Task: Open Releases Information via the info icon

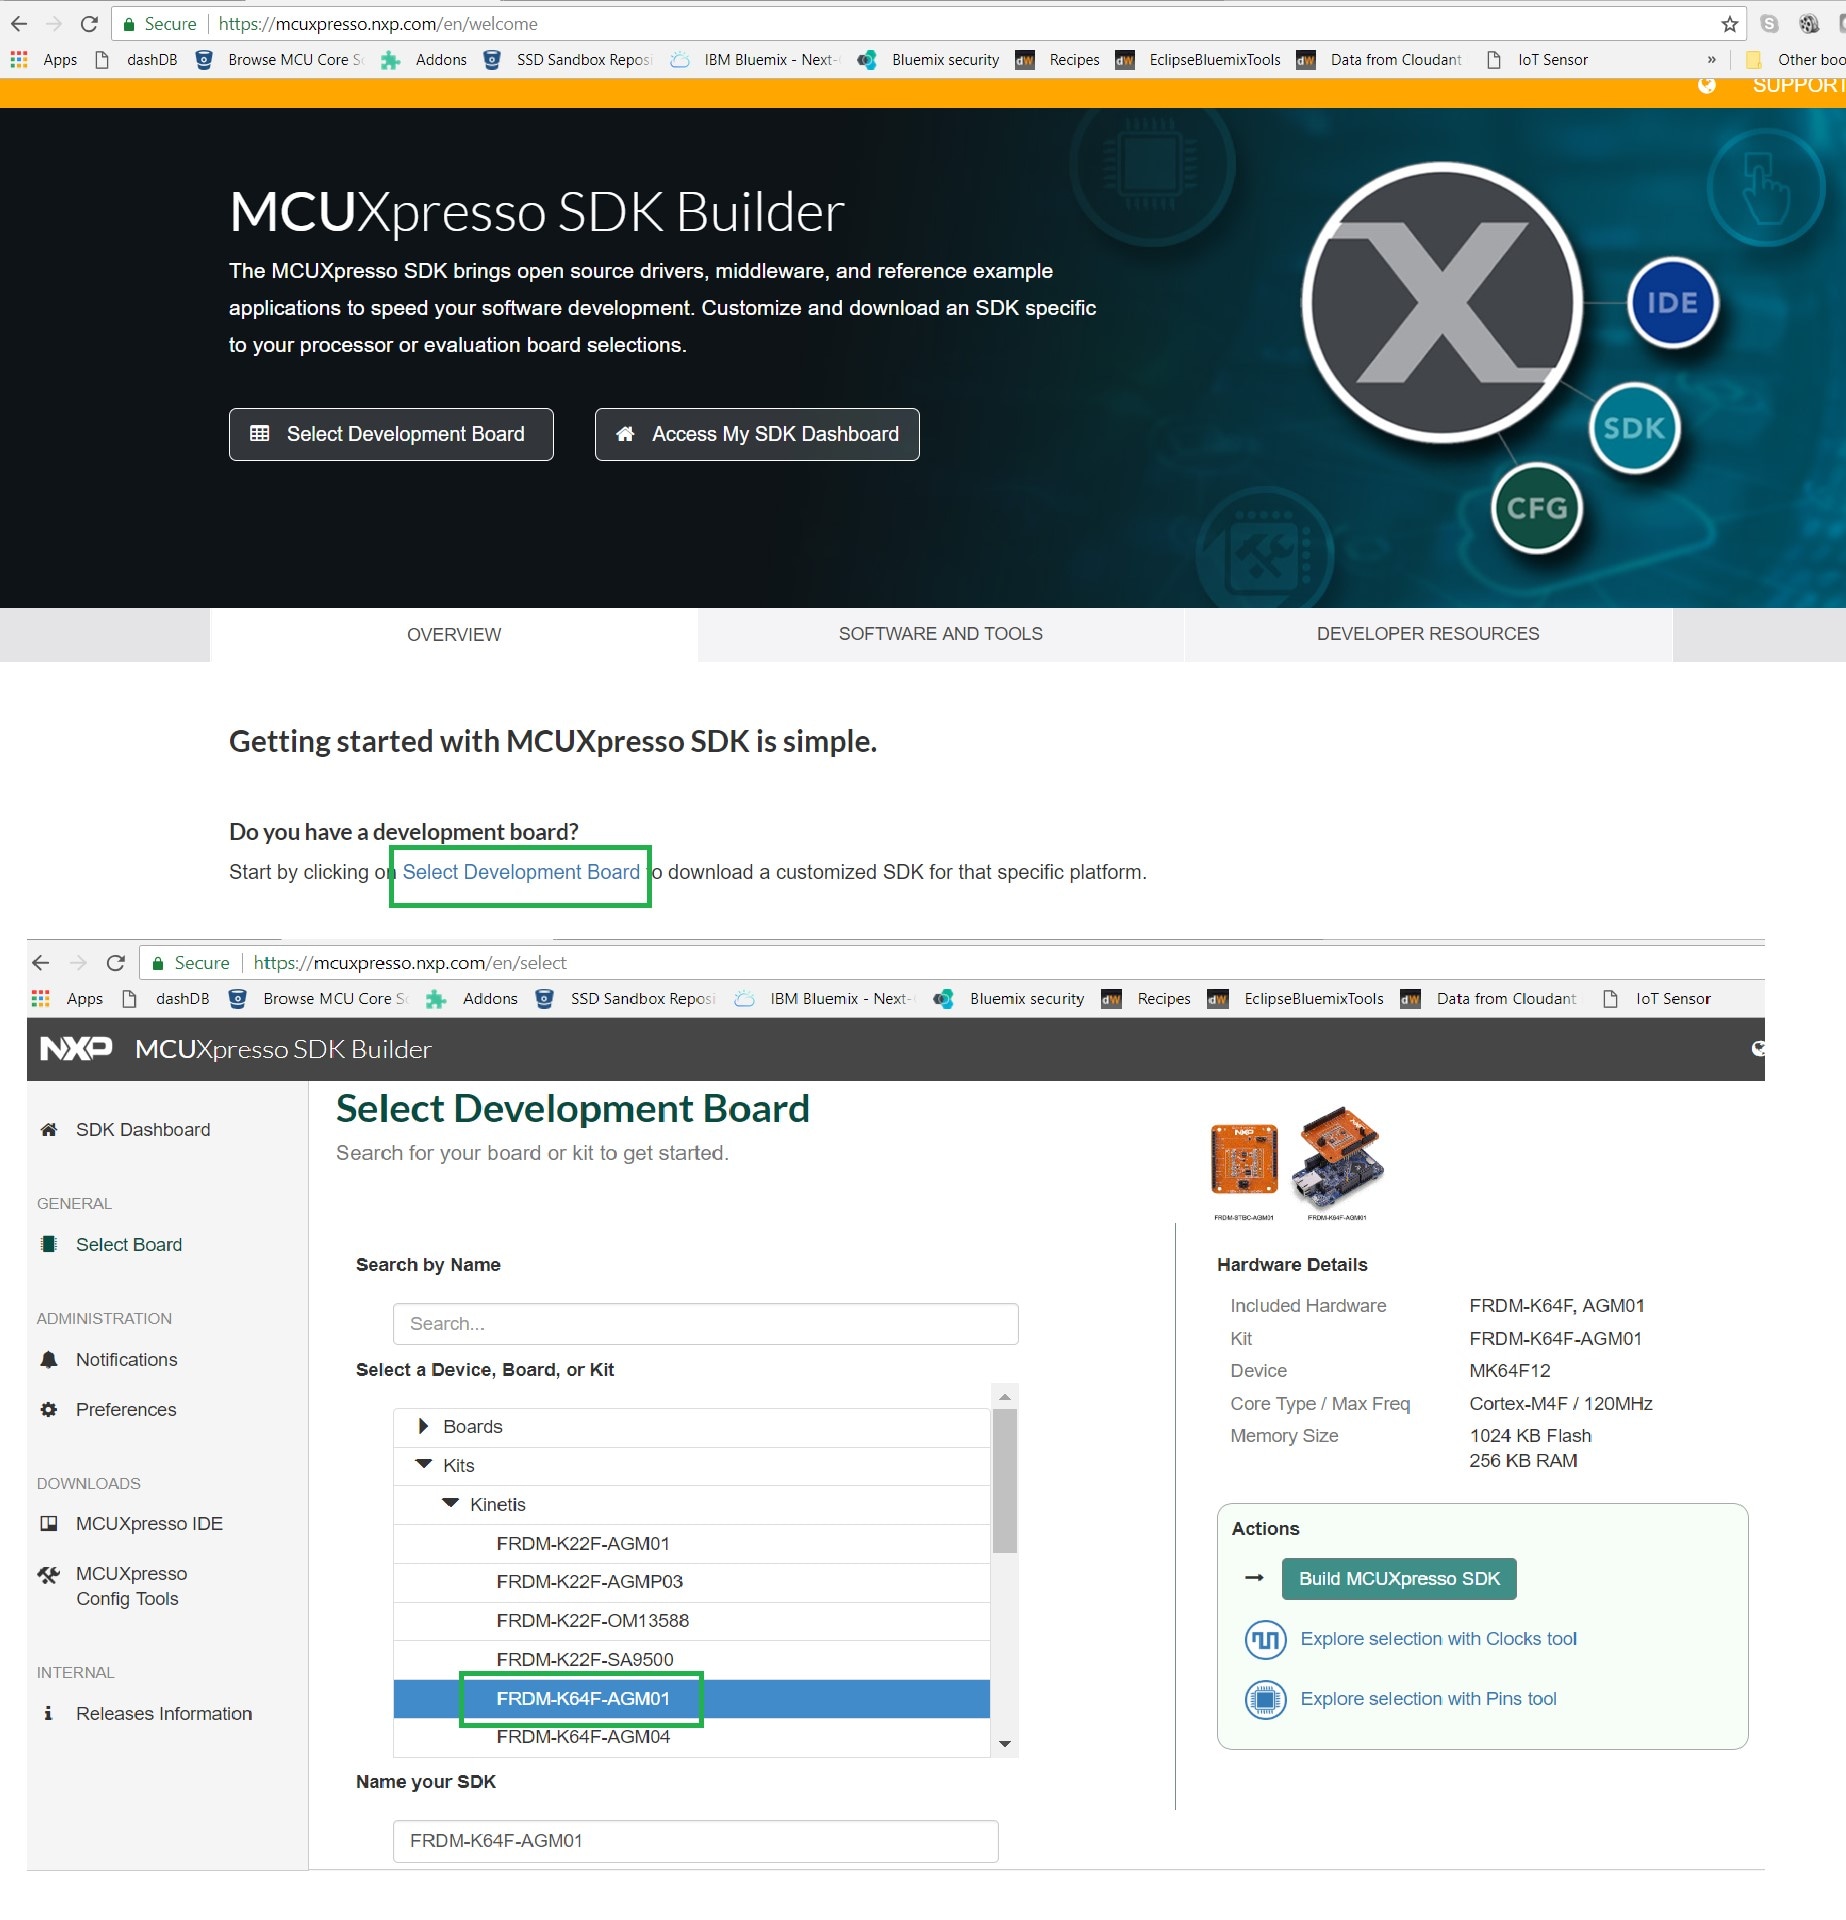Action: [48, 1713]
